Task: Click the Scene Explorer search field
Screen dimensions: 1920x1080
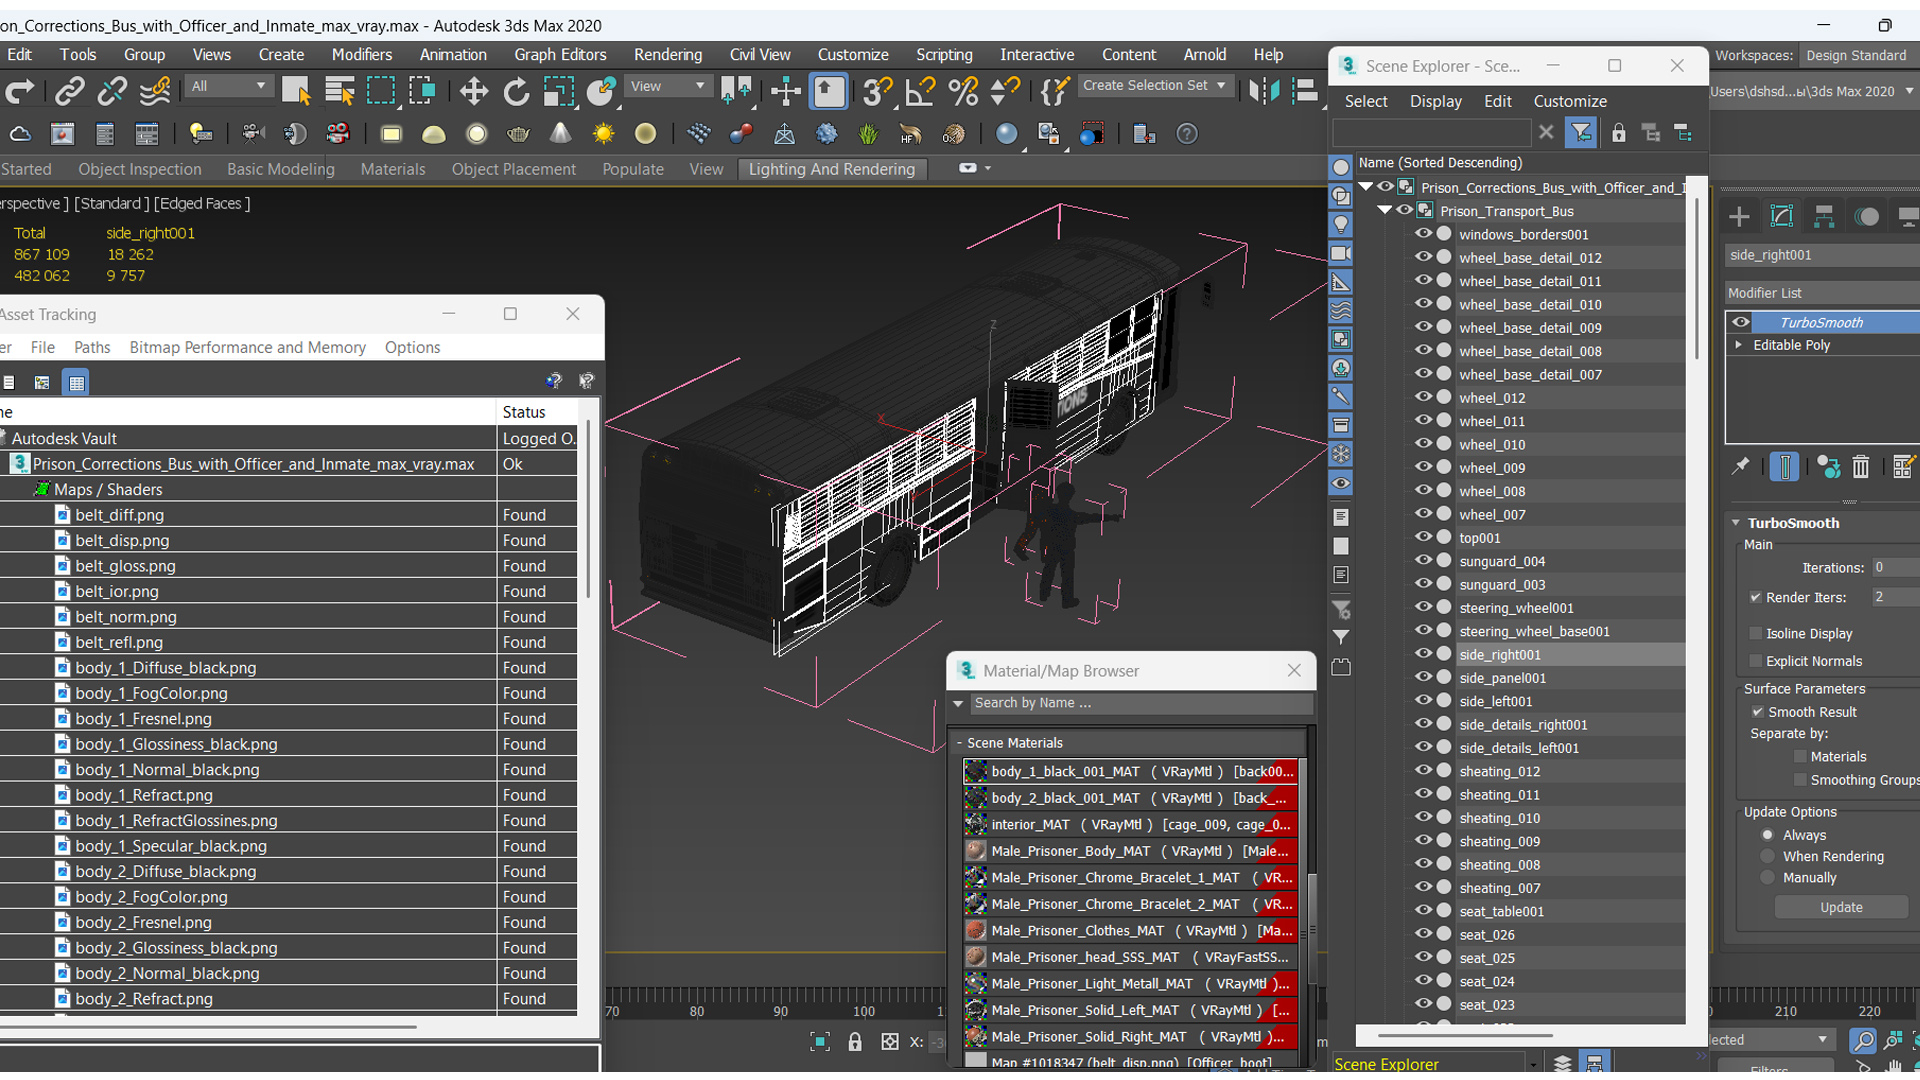Action: click(x=1431, y=132)
